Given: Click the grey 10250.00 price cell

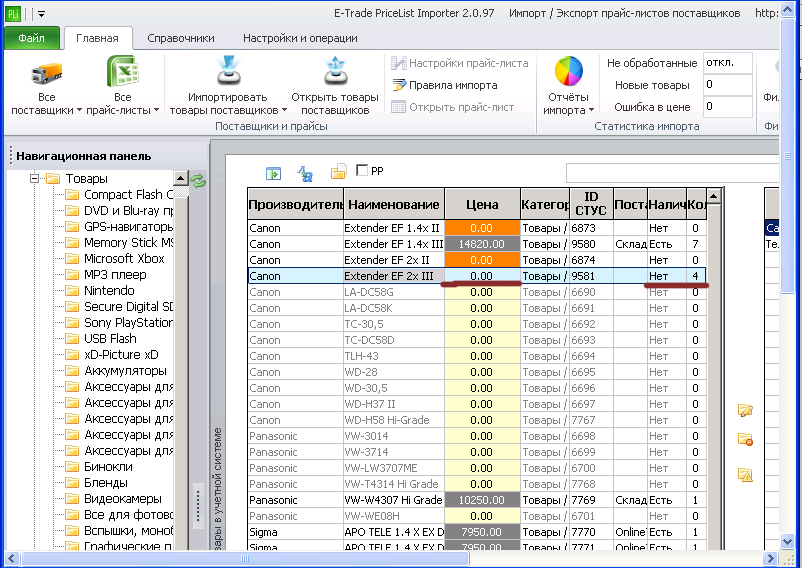Looking at the screenshot, I should coord(482,500).
